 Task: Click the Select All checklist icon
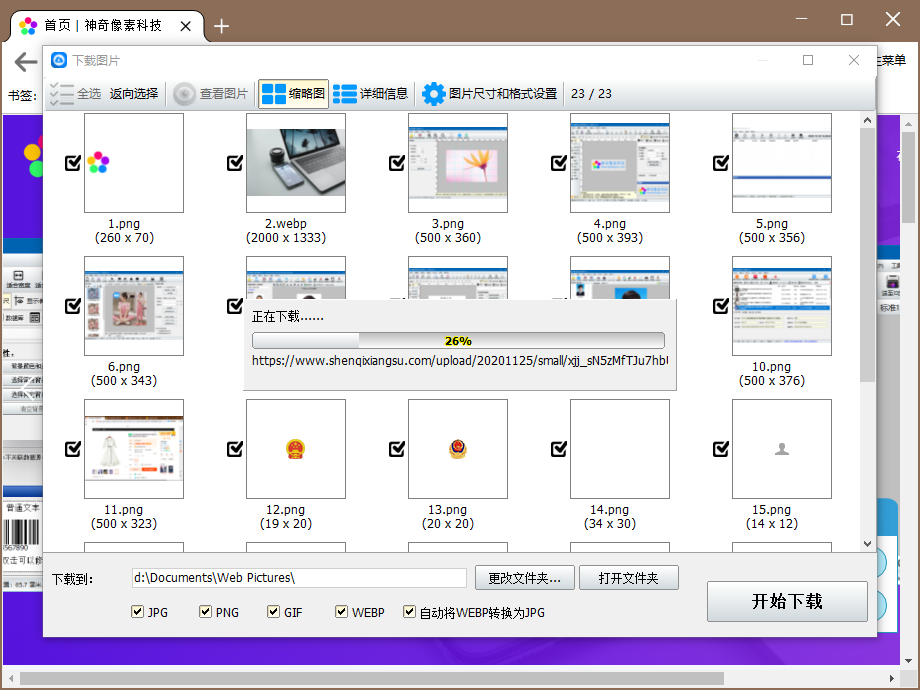62,94
